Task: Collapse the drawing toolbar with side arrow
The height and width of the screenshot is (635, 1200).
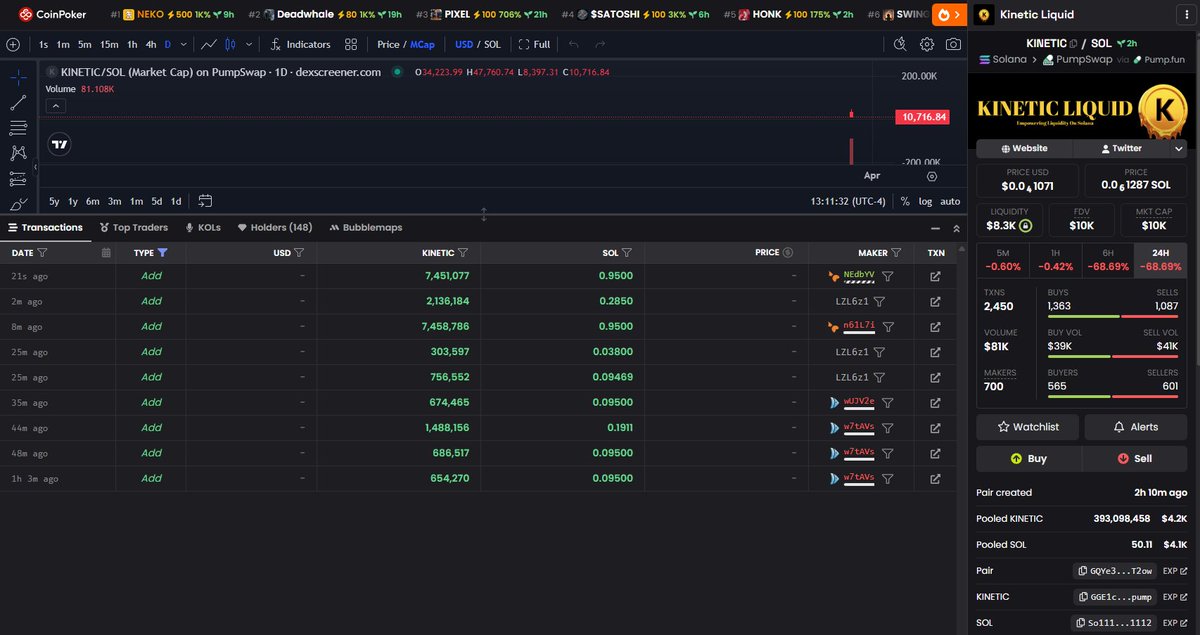Action: point(36,167)
